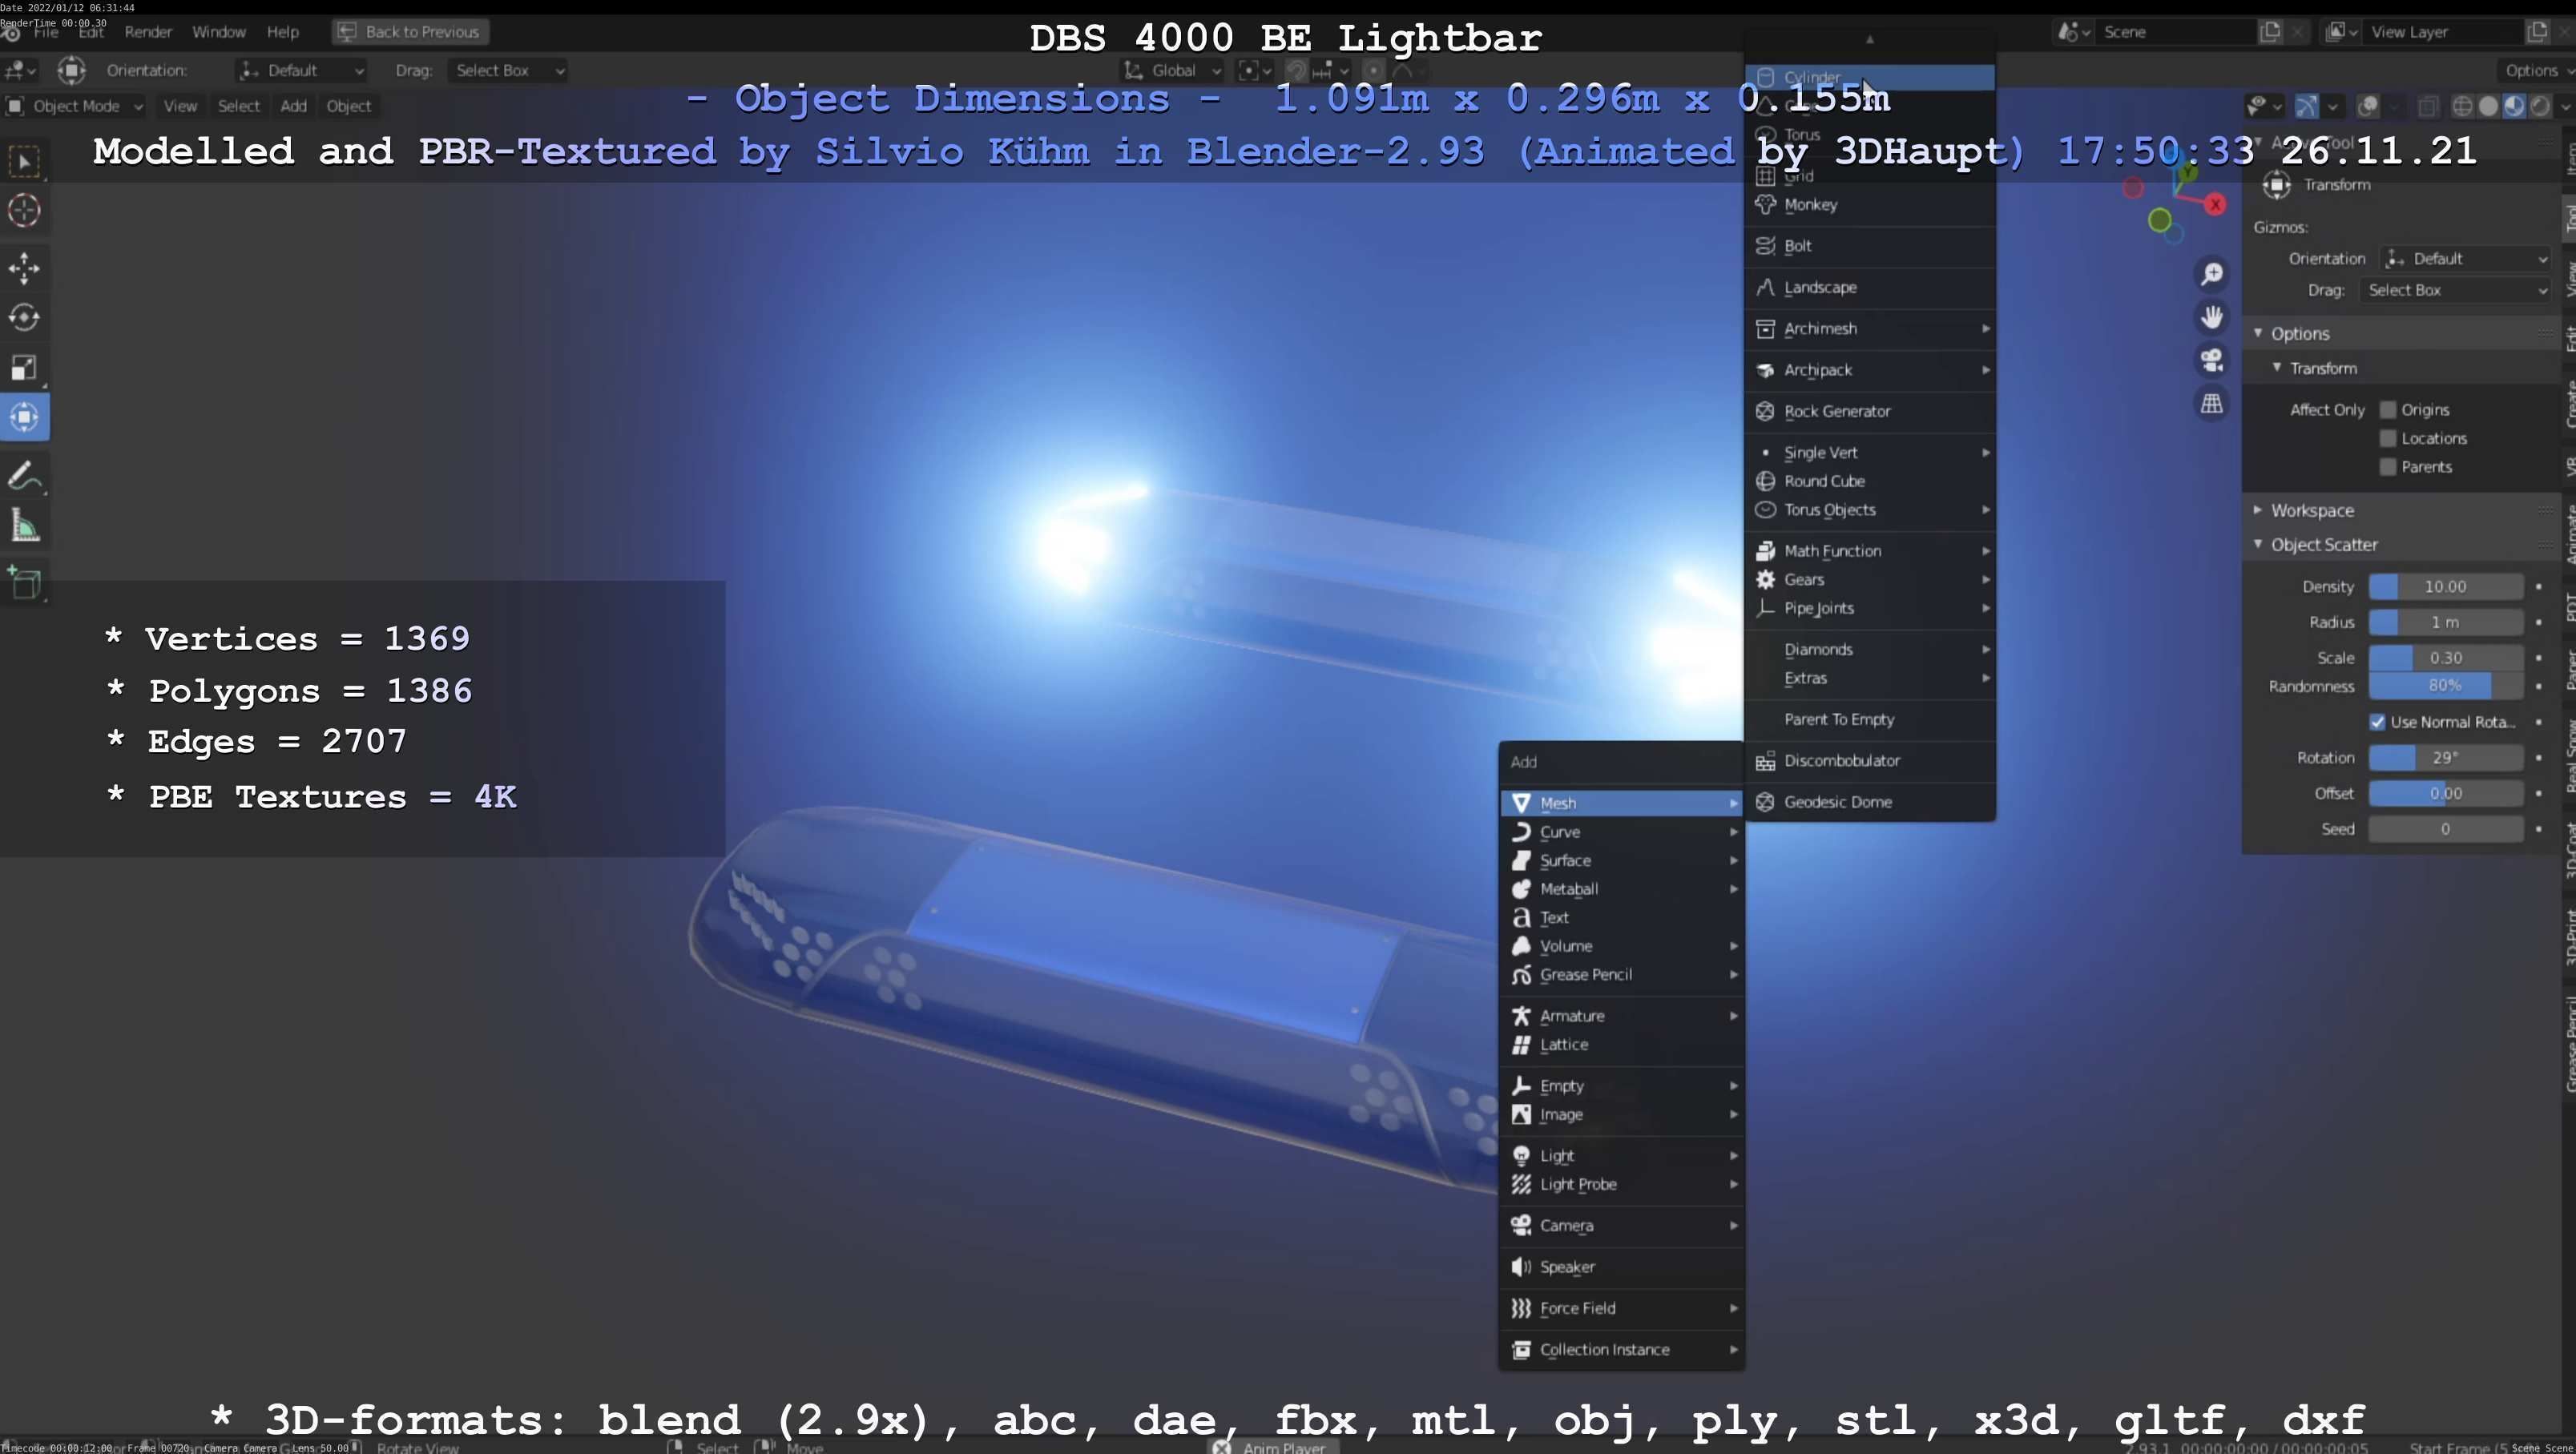The width and height of the screenshot is (2576, 1454).
Task: Open the Help menu
Action: point(283,32)
